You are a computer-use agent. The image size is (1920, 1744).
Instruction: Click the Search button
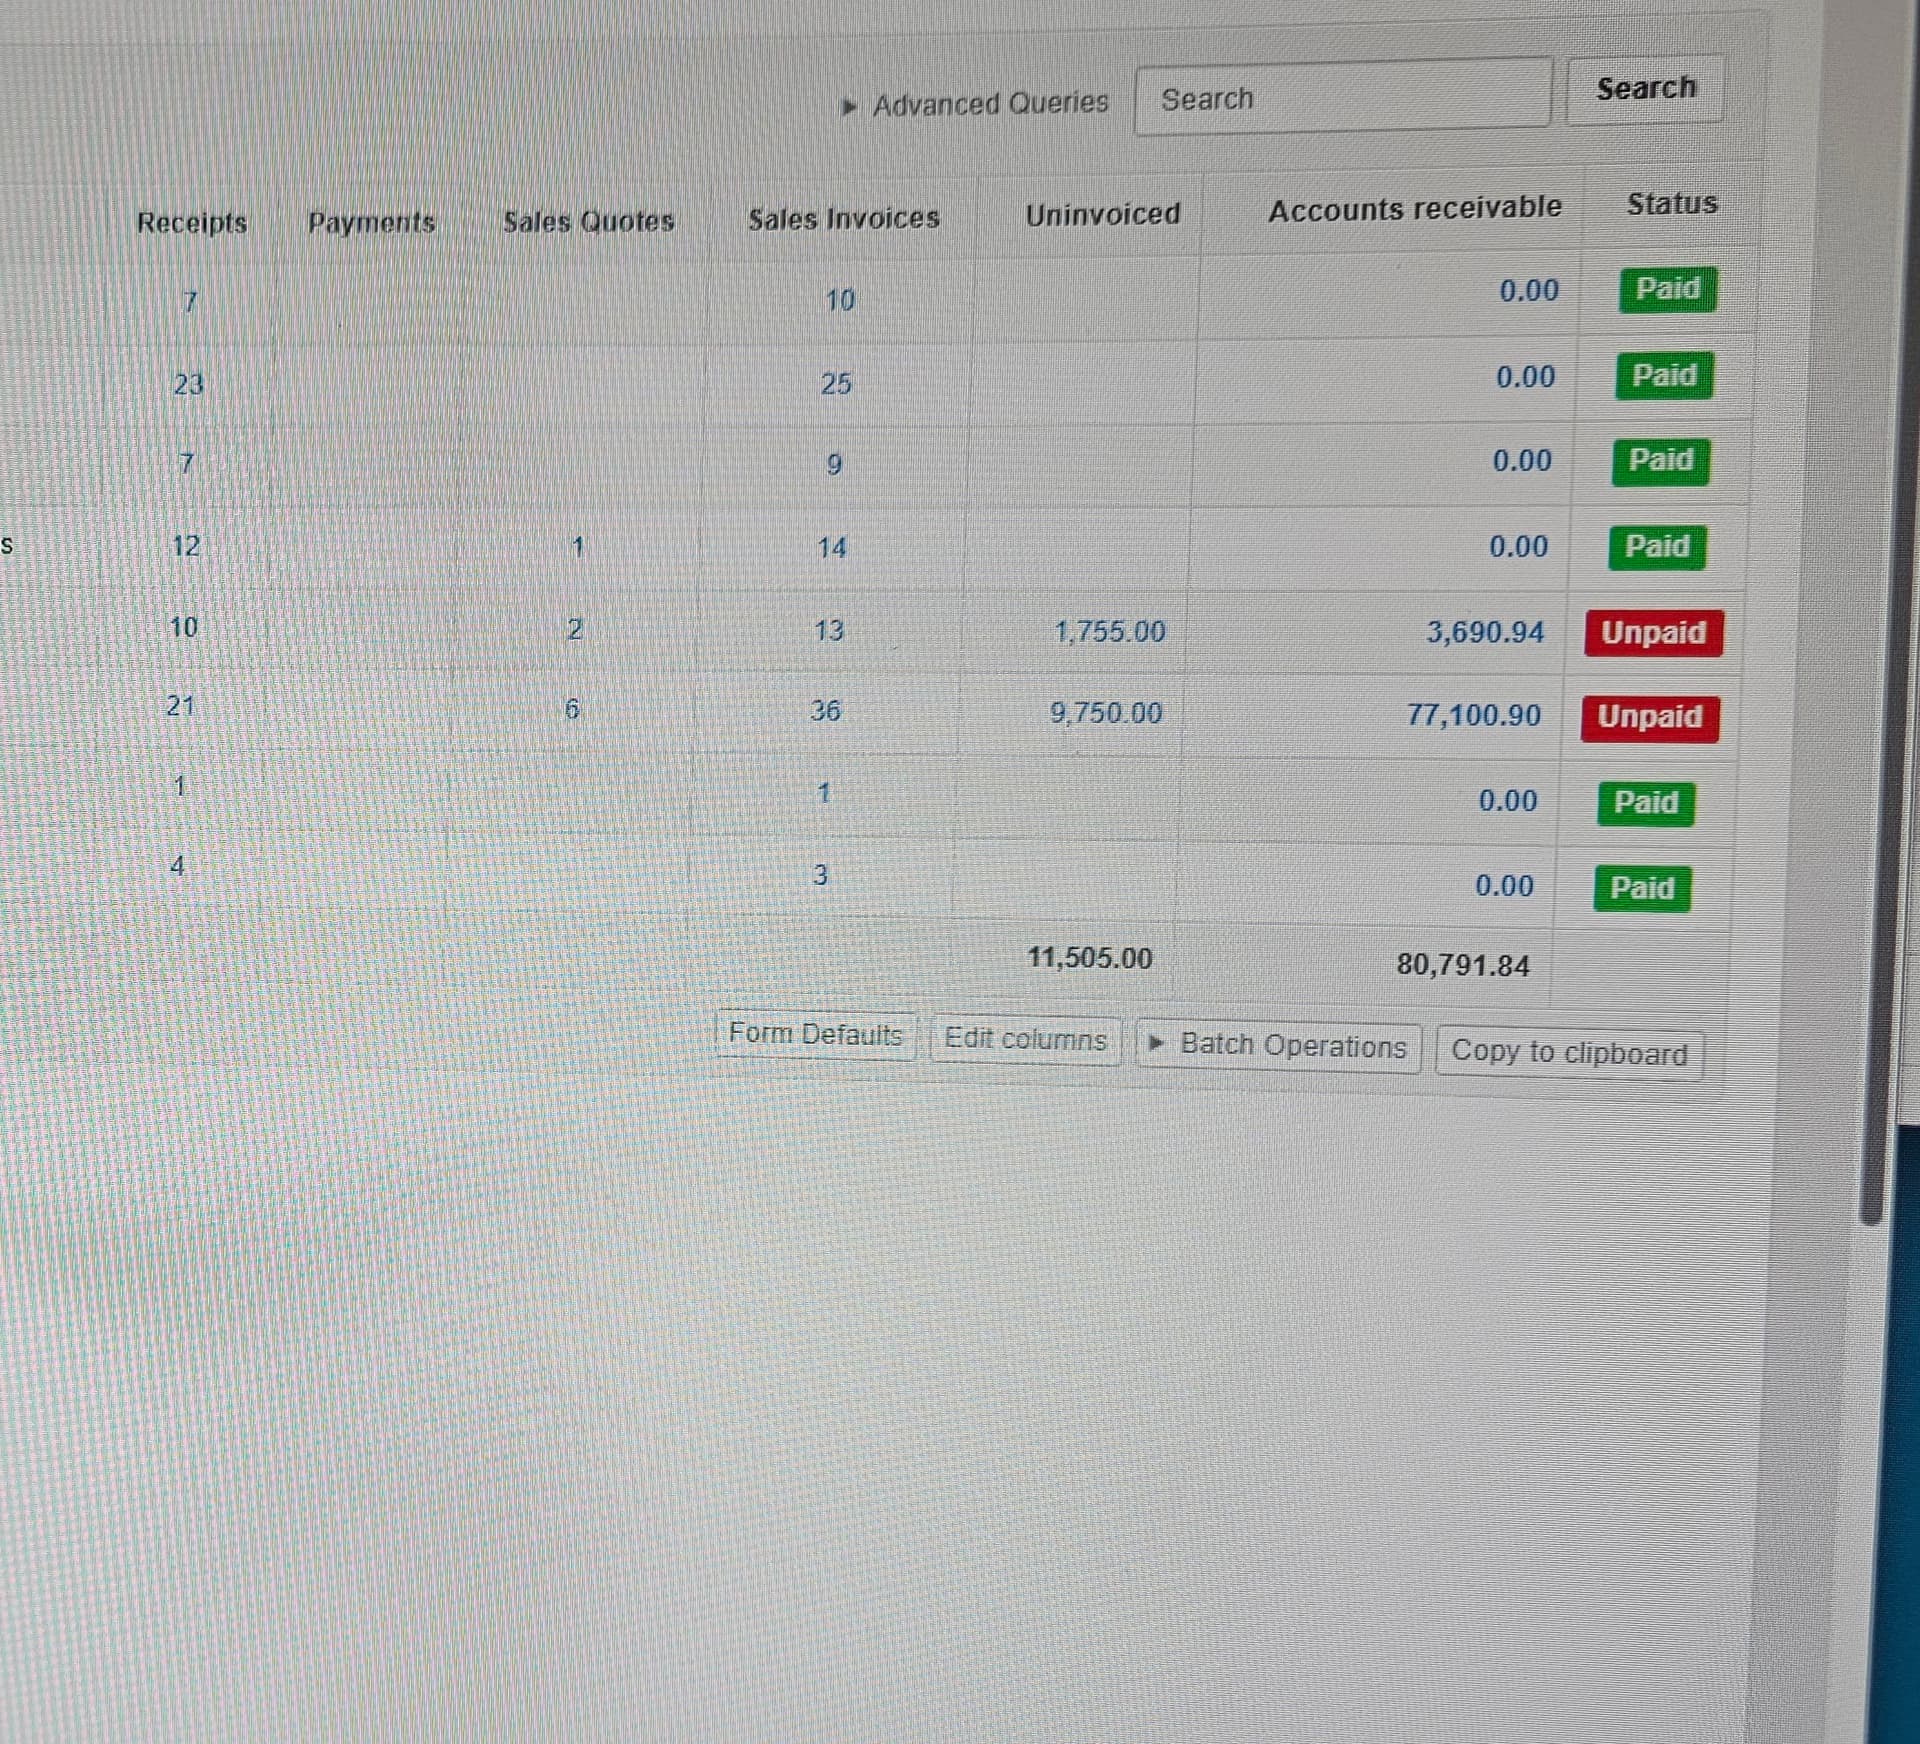click(x=1645, y=89)
